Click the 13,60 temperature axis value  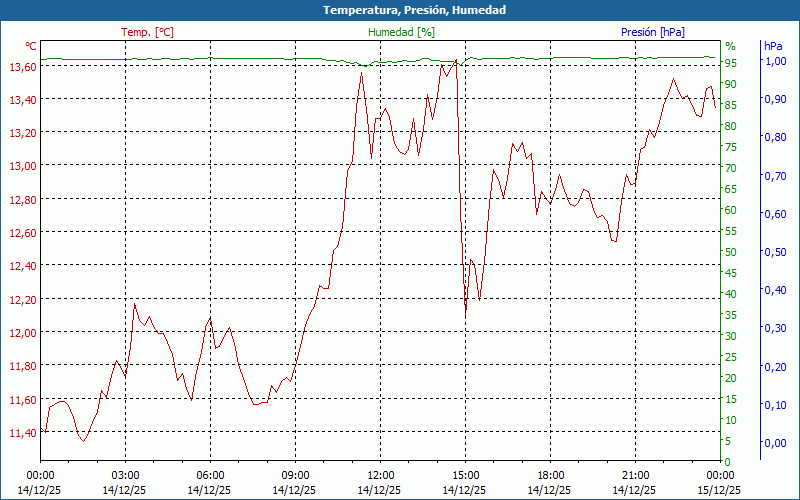pyautogui.click(x=22, y=67)
